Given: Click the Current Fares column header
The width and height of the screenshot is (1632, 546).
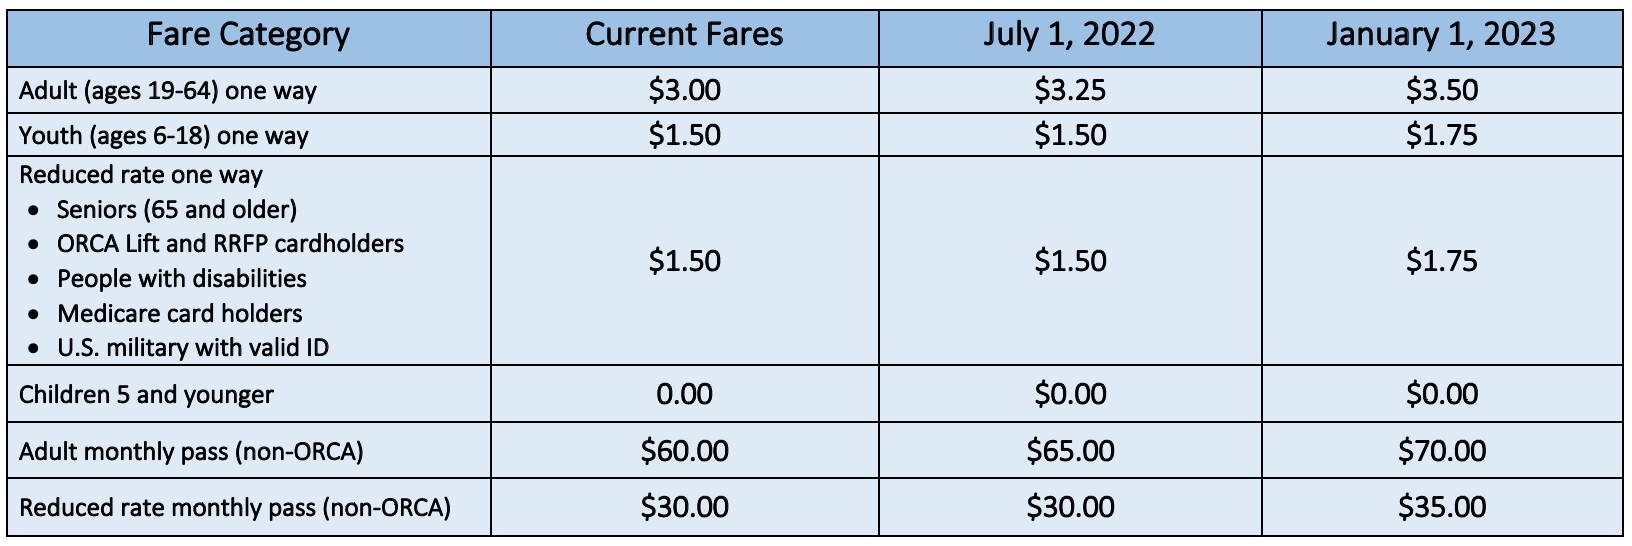Looking at the screenshot, I should pyautogui.click(x=684, y=35).
